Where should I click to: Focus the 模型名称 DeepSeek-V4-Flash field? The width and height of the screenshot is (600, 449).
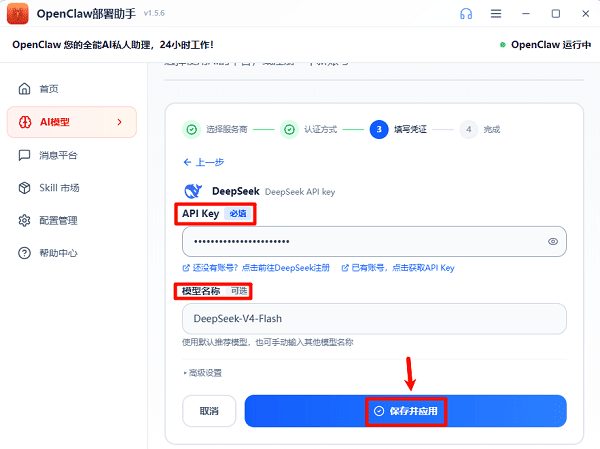[x=374, y=319]
